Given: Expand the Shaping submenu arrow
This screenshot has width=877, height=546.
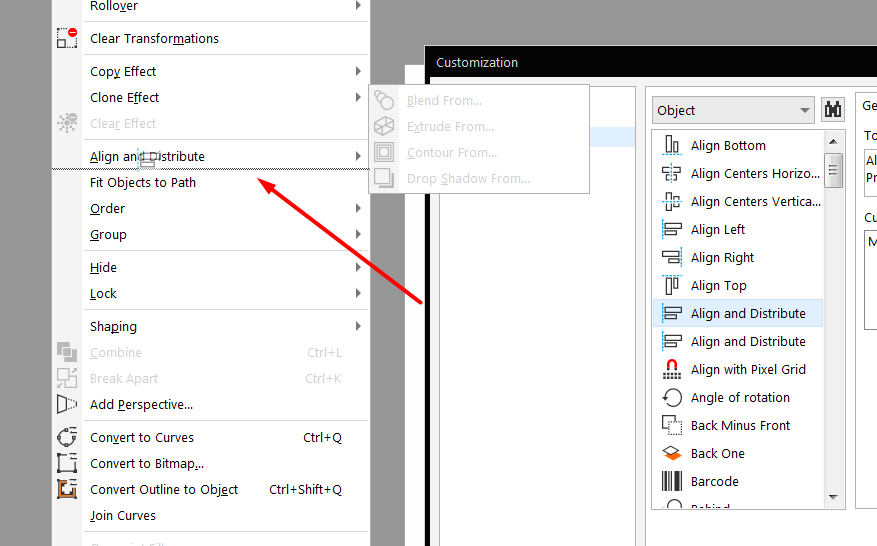Looking at the screenshot, I should coord(358,326).
